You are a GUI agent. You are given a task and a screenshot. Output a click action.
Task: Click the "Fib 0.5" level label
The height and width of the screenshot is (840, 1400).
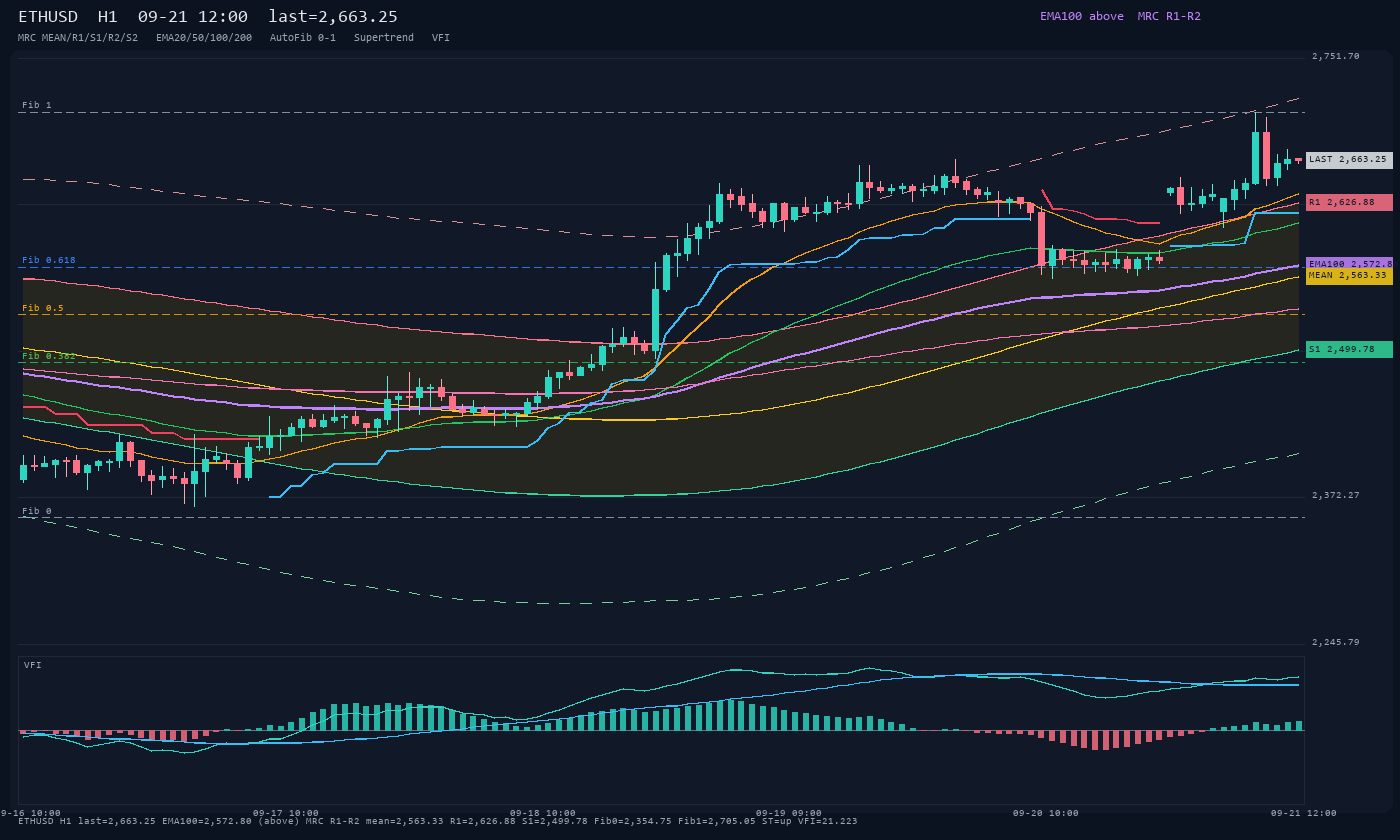43,308
